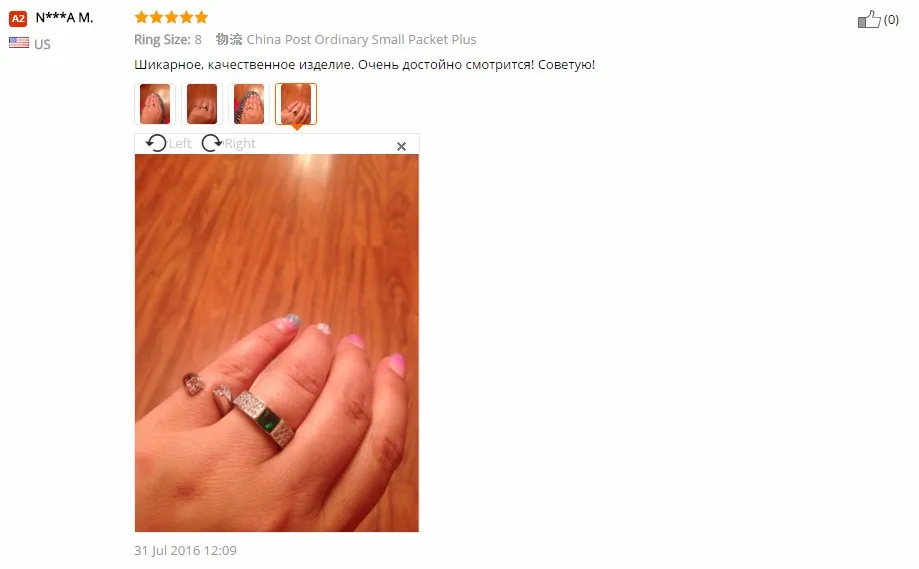Click the five-star rating

coord(171,17)
